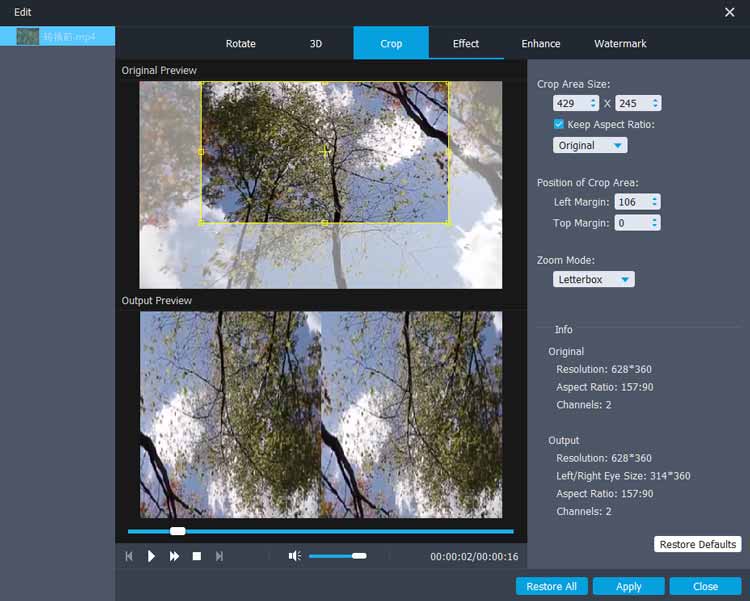Viewport: 750px width, 601px height.
Task: Switch to the Rotate tab
Action: point(240,44)
